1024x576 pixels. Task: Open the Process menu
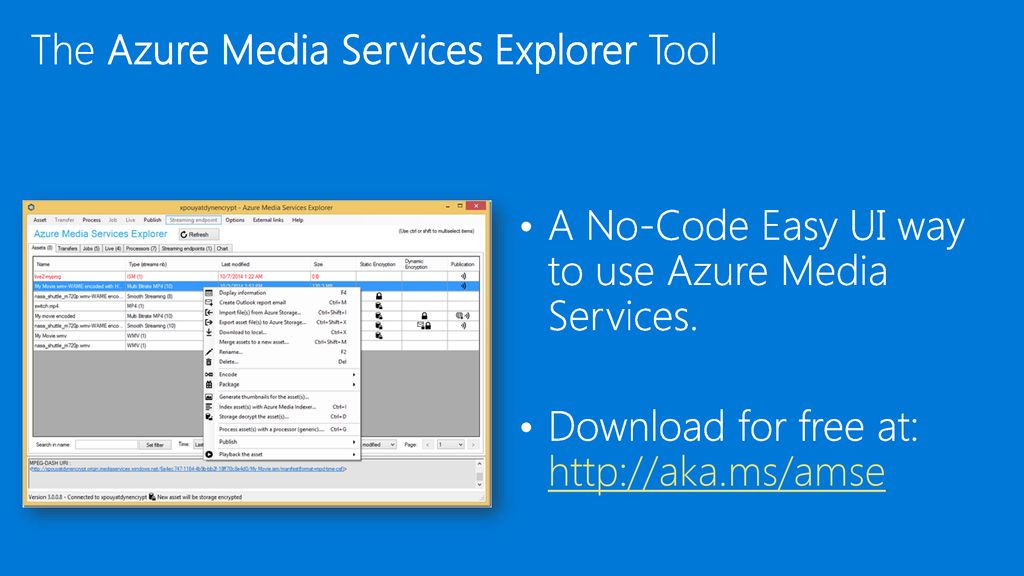click(91, 220)
